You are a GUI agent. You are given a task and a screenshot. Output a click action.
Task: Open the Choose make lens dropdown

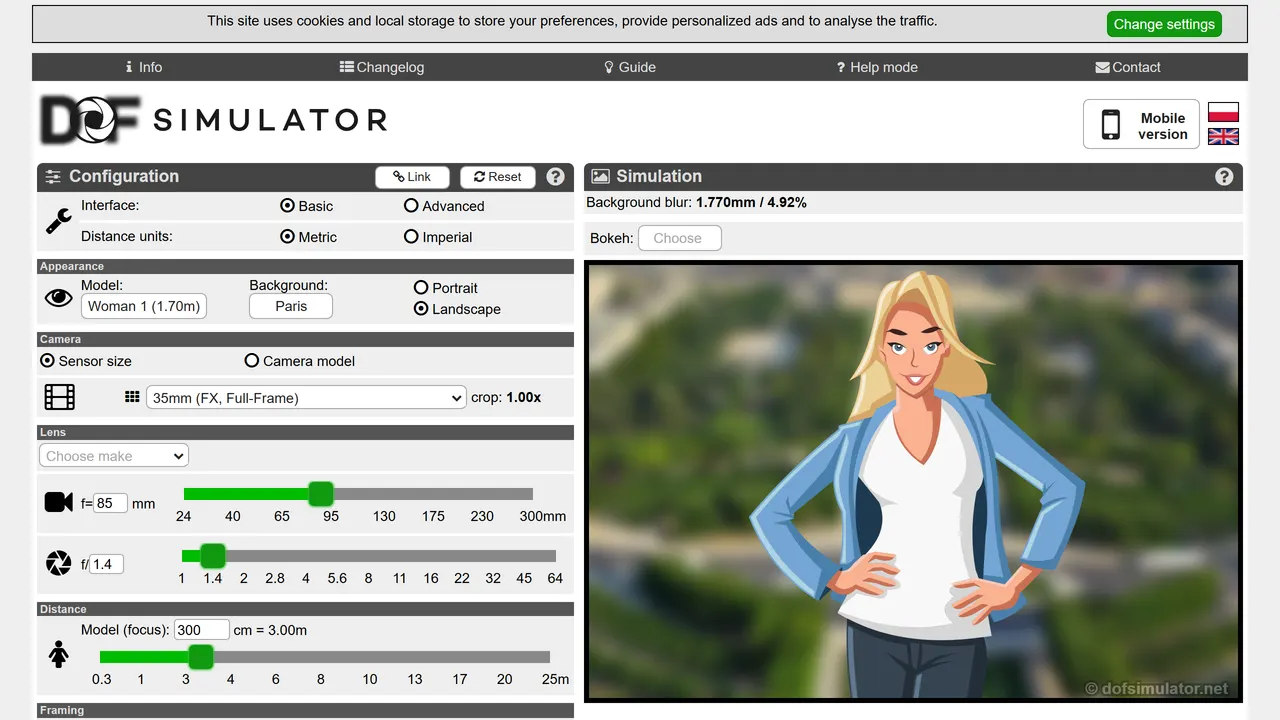point(114,456)
